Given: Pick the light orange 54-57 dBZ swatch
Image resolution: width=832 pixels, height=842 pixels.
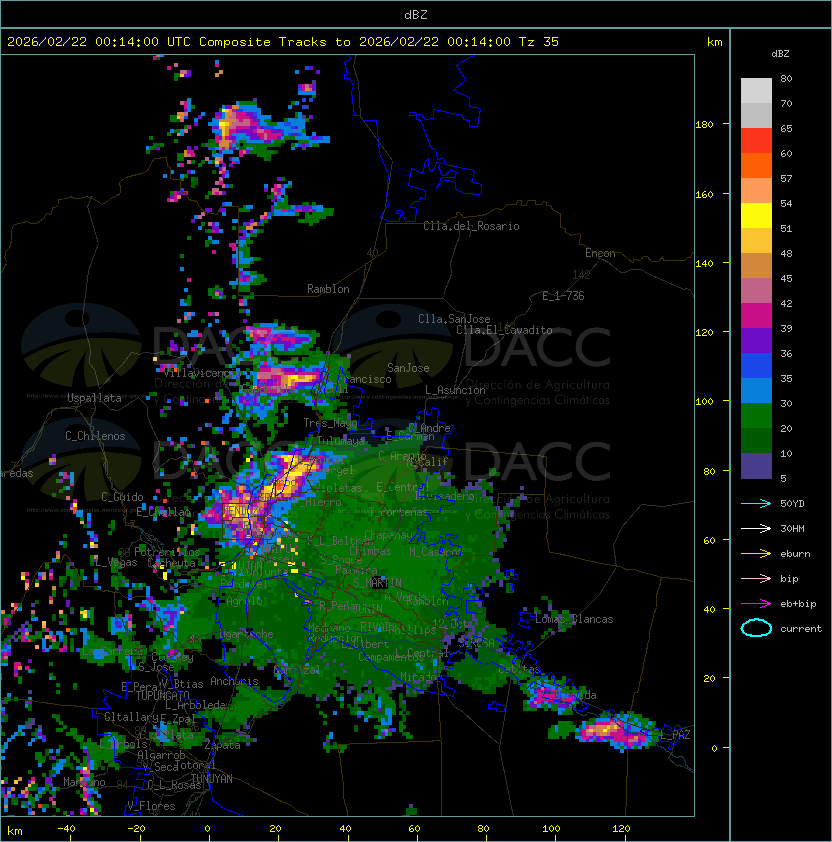Looking at the screenshot, I should [756, 191].
